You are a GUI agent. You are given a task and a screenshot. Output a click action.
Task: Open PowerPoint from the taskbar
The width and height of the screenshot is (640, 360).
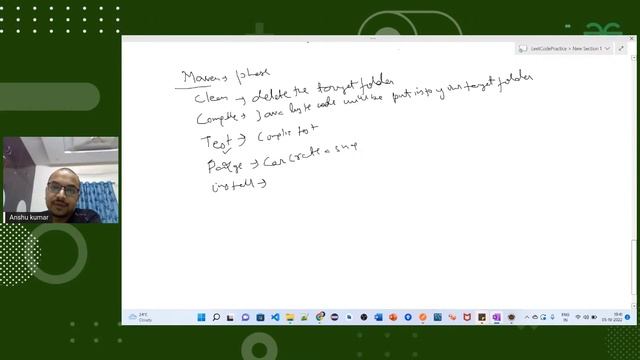[x=393, y=317]
